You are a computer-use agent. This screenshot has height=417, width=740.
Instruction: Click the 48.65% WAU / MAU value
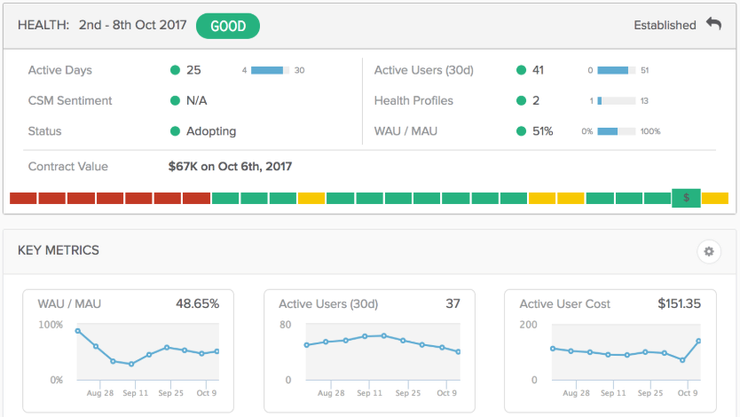pos(197,304)
